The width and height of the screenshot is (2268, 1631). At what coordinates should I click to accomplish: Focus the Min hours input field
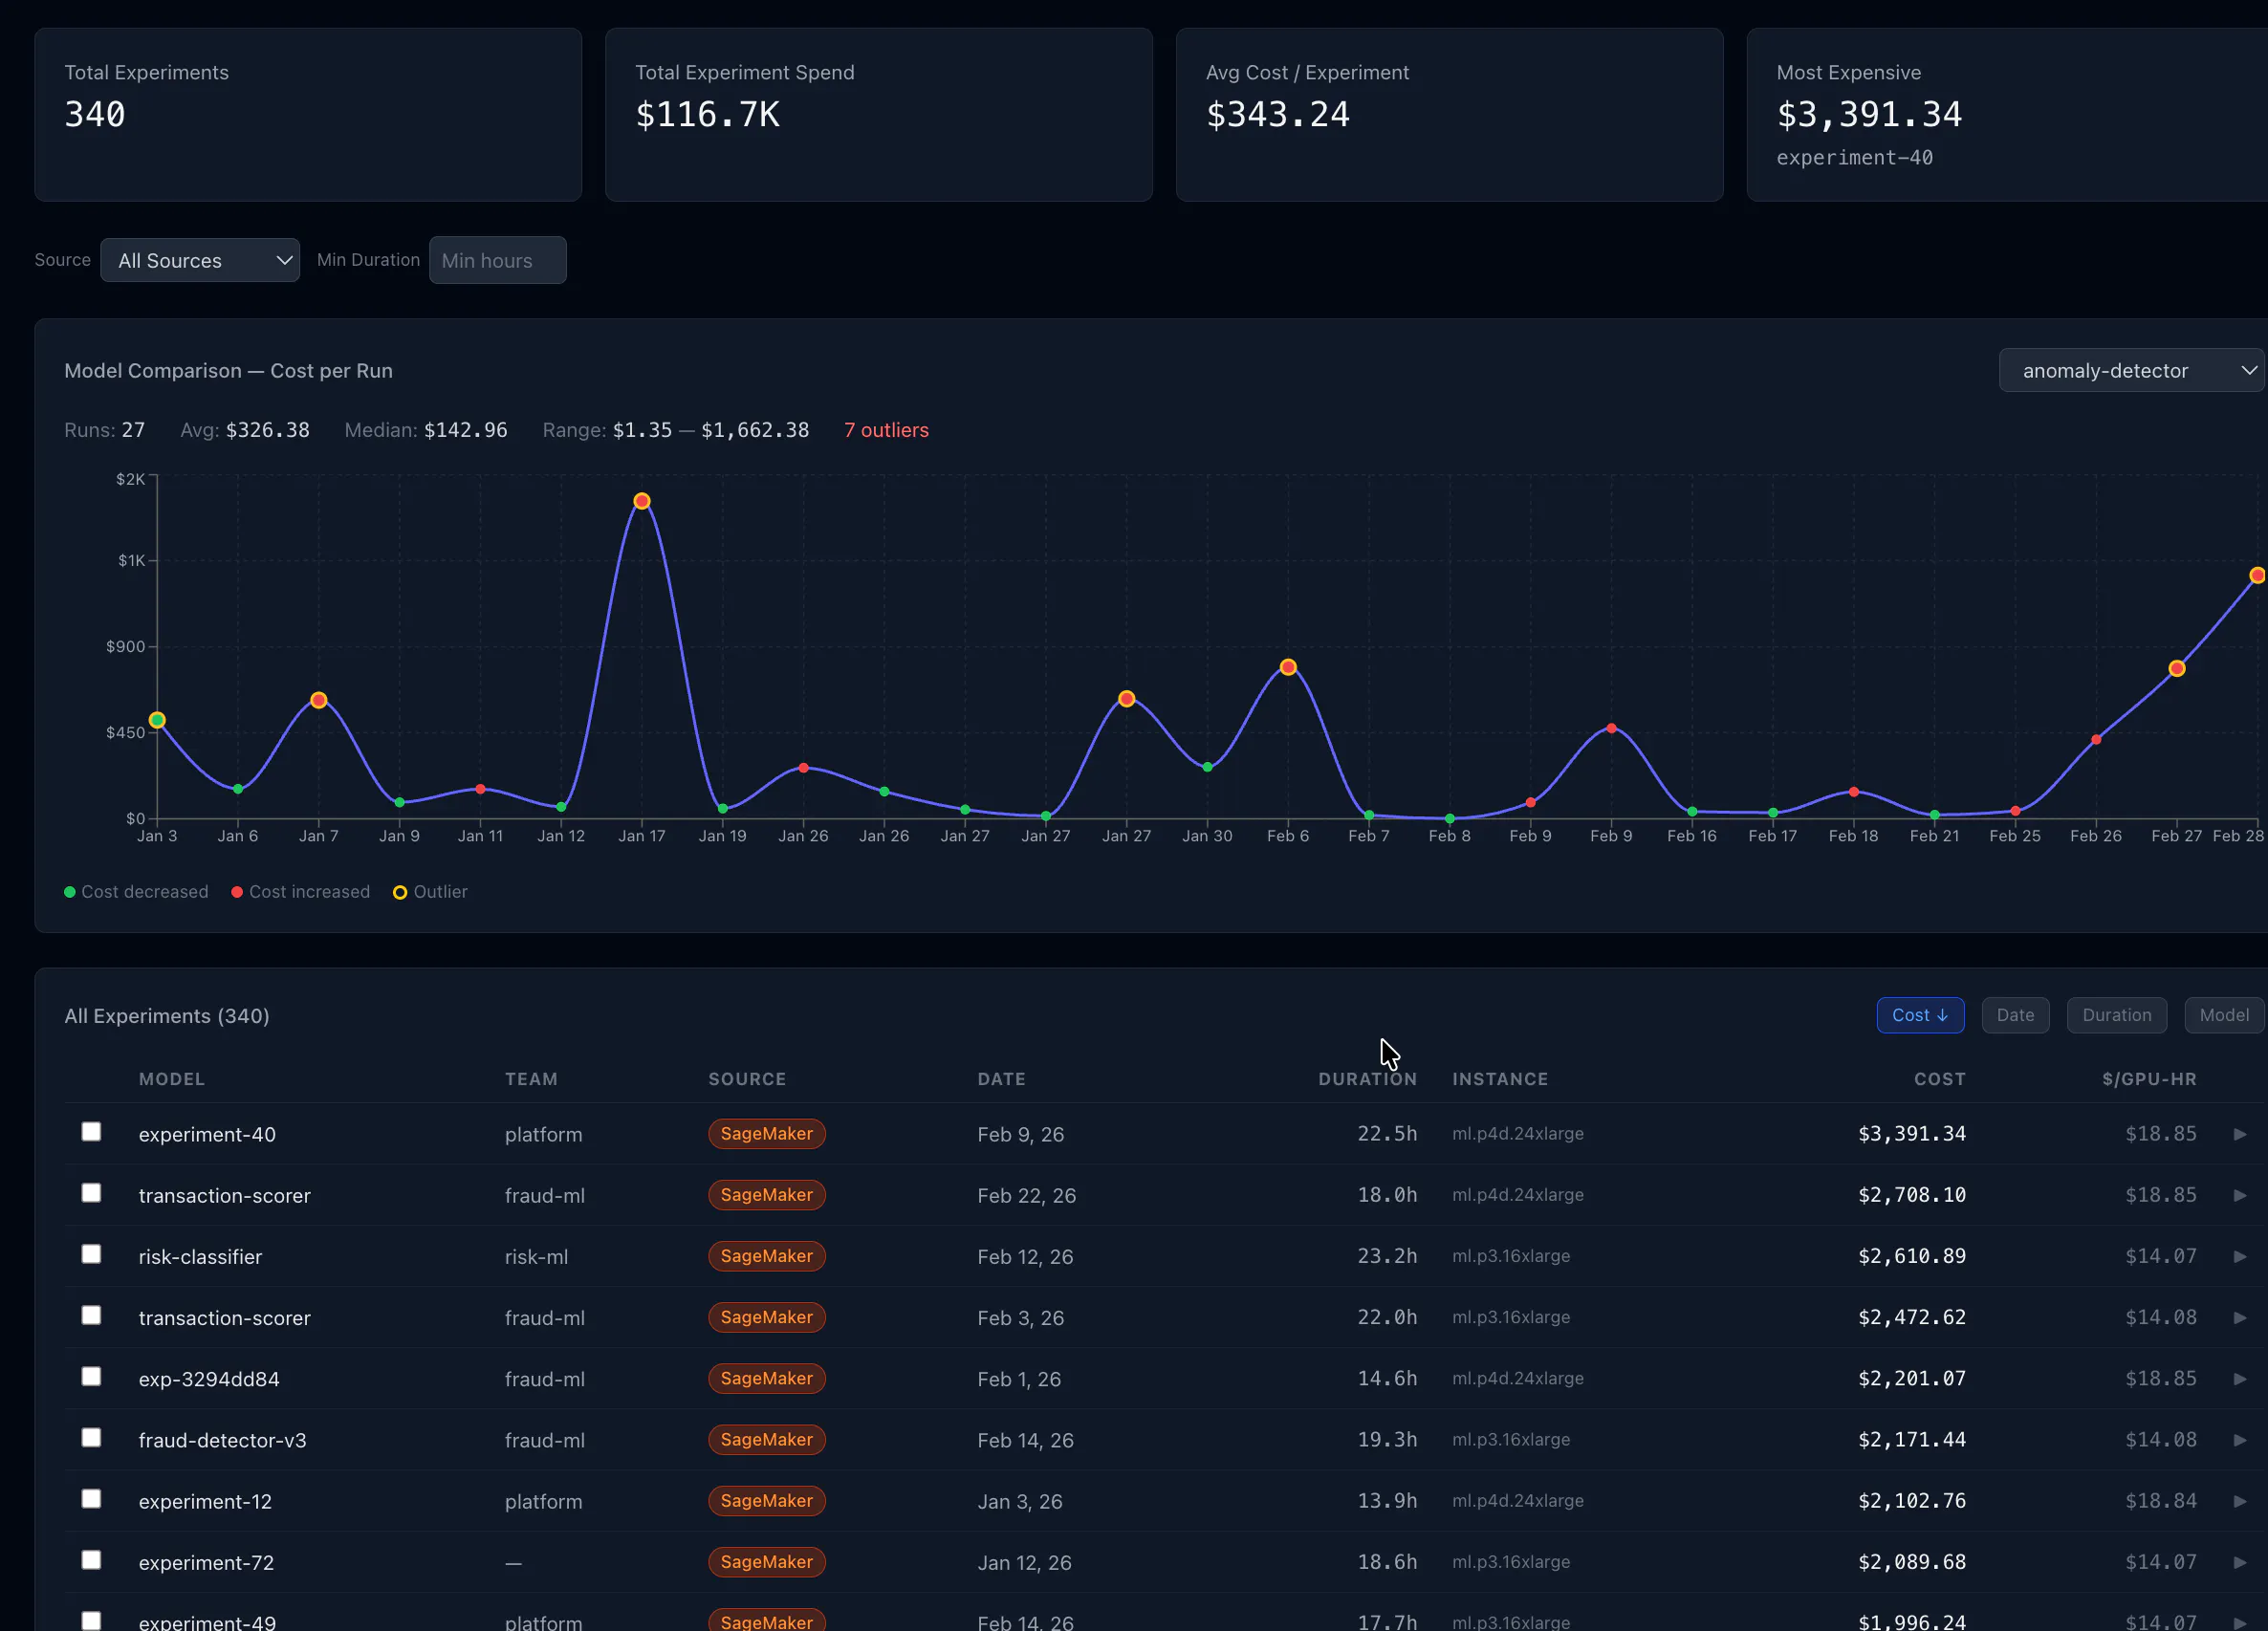497,260
